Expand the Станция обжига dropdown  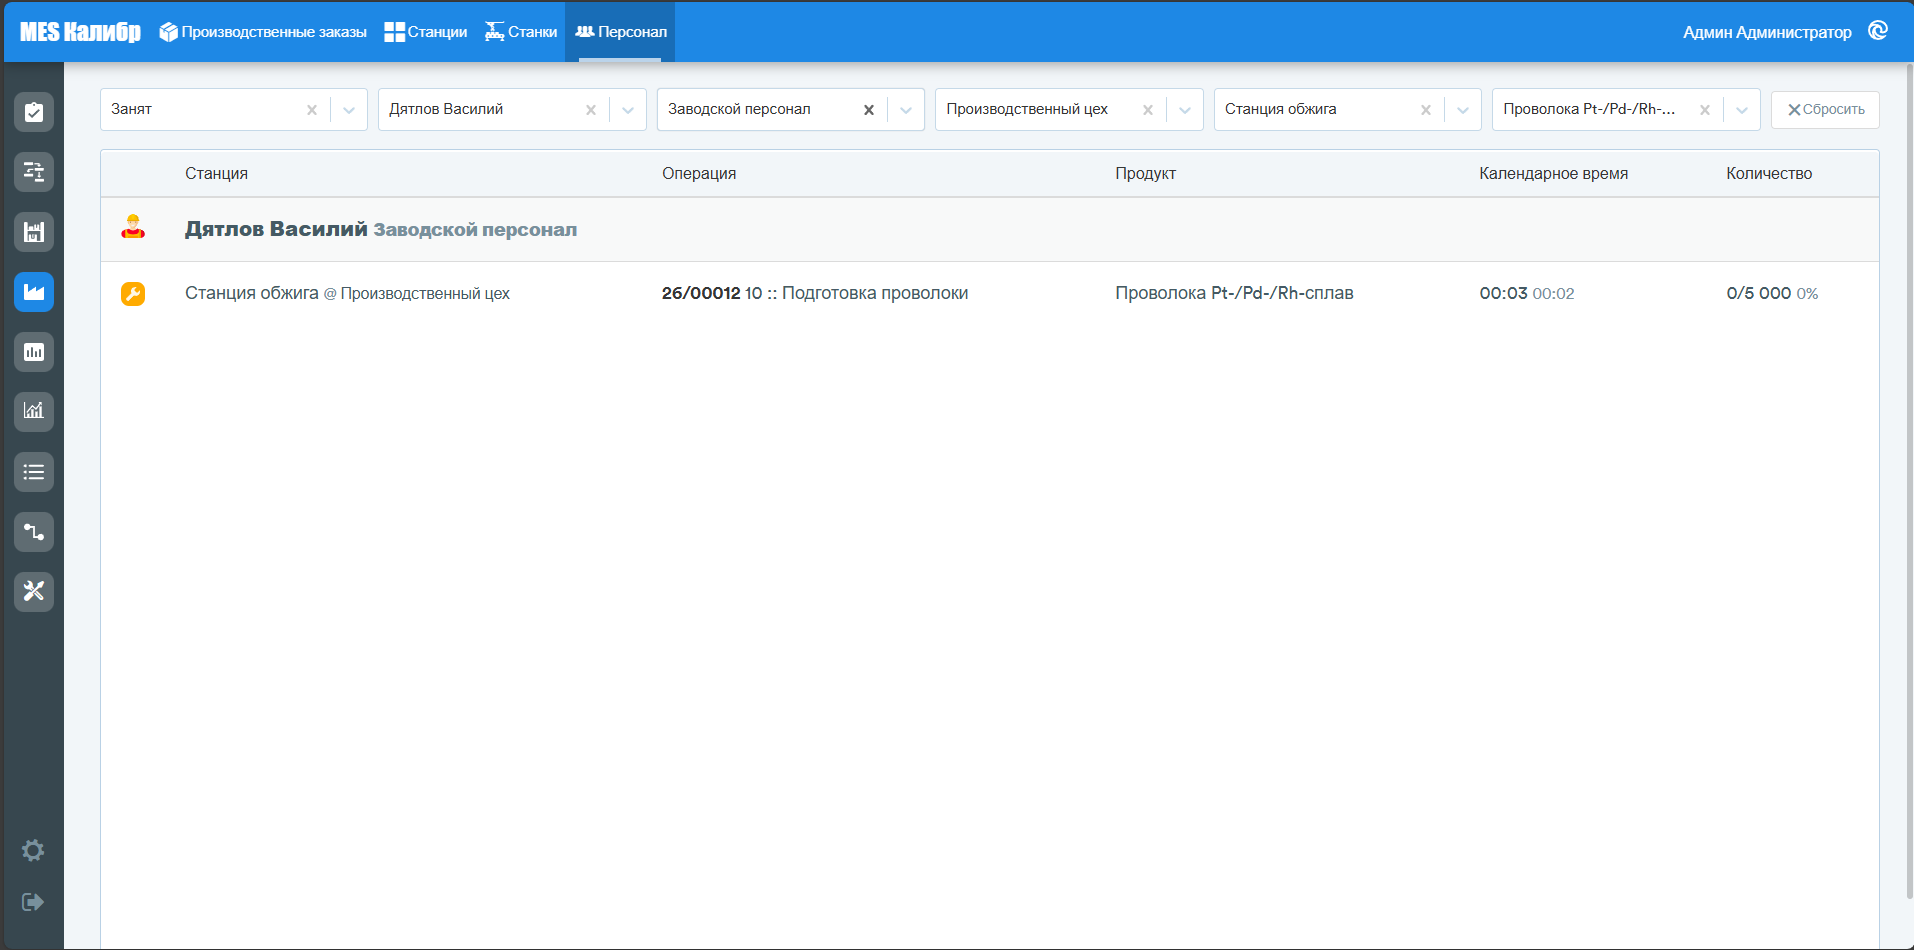point(1463,110)
